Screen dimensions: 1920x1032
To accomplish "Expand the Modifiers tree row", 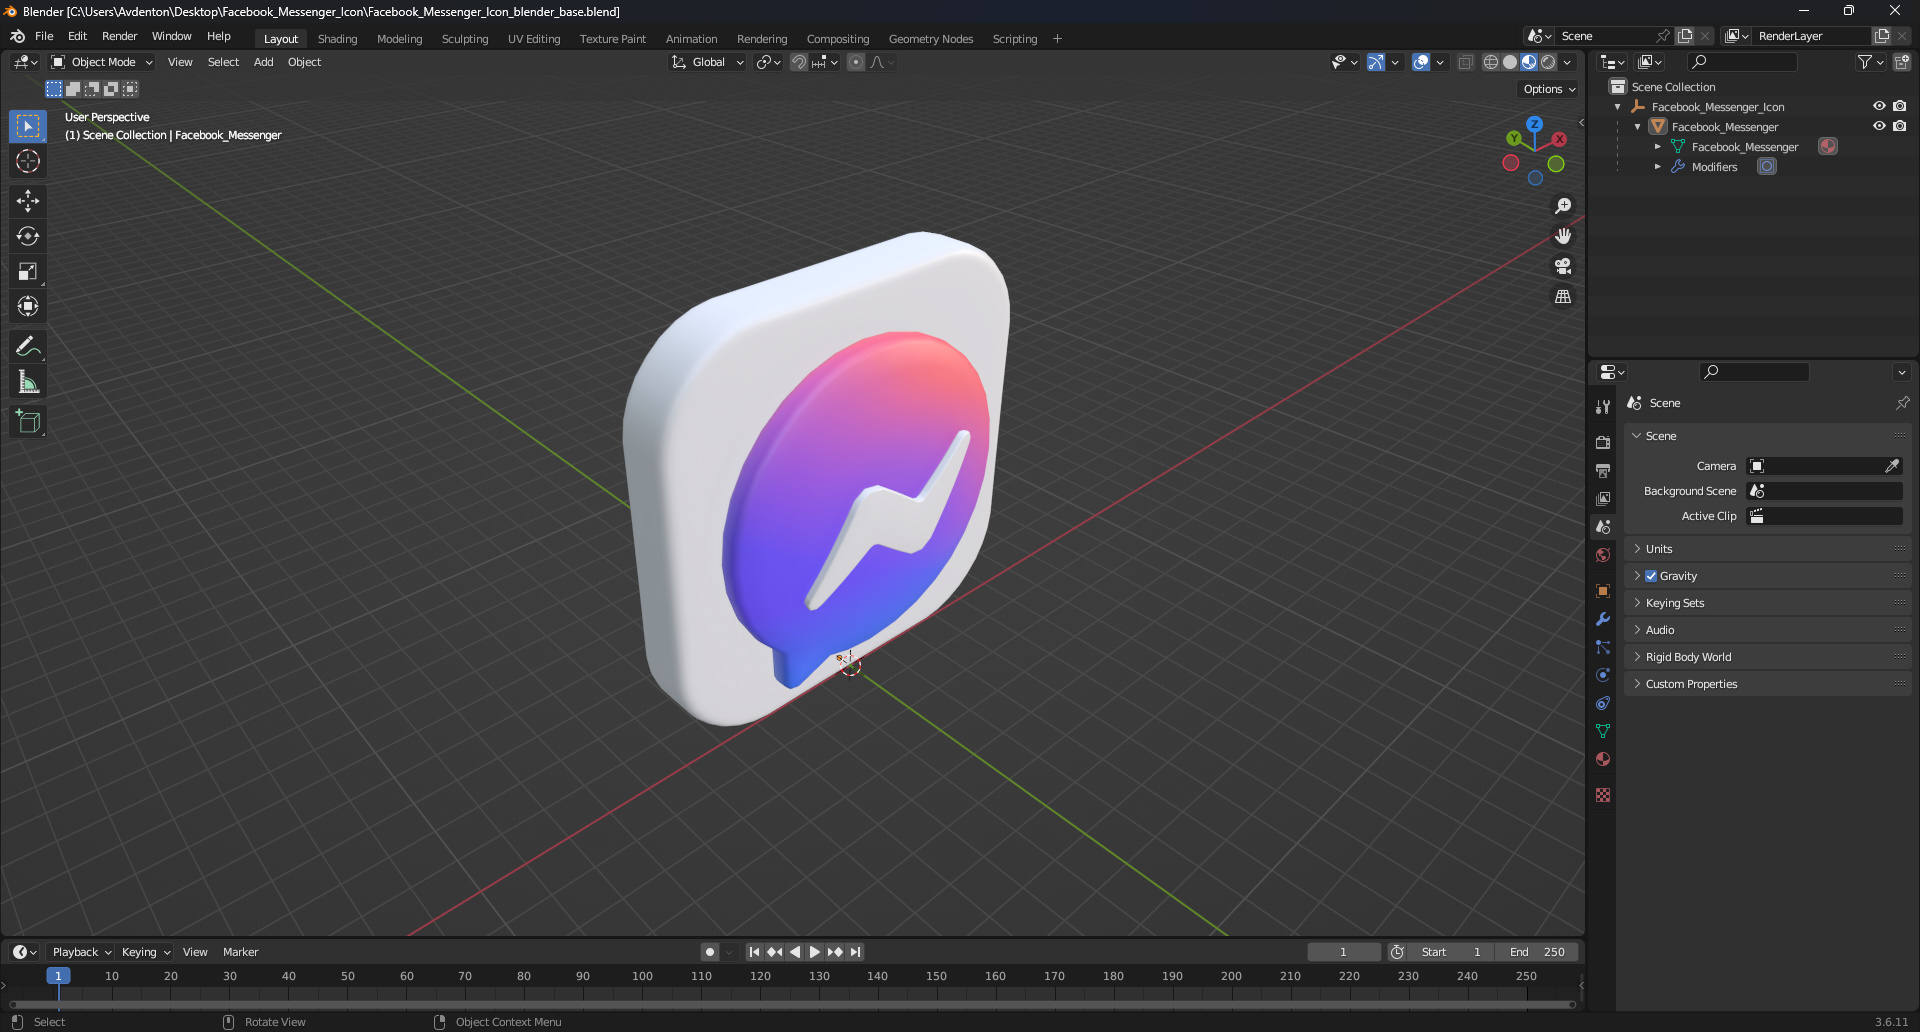I will pos(1658,167).
